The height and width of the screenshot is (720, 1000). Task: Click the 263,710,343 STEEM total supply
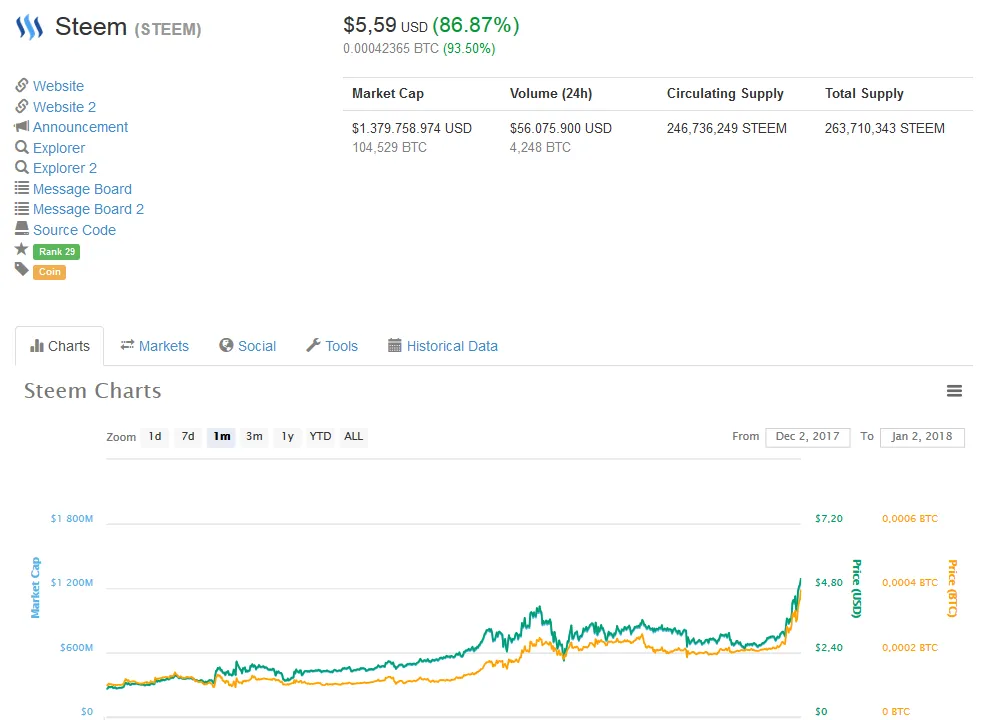coord(885,128)
